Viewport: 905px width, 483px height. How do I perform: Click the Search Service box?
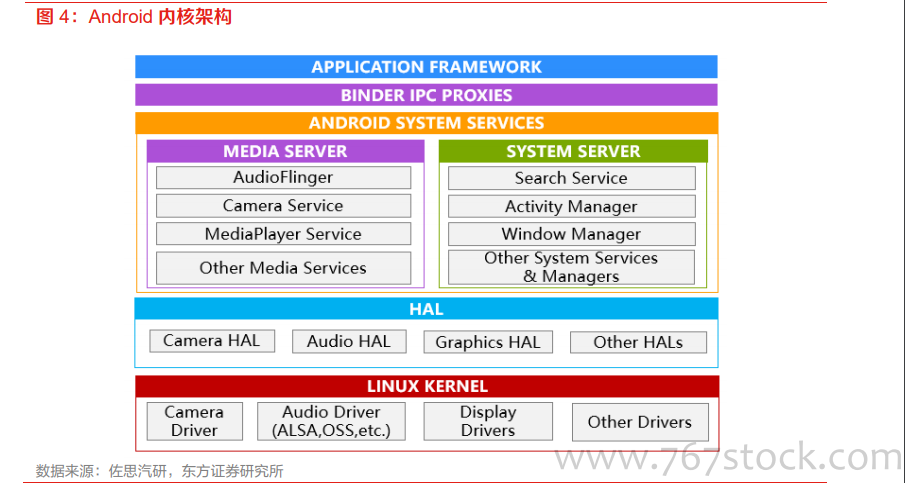coord(571,178)
